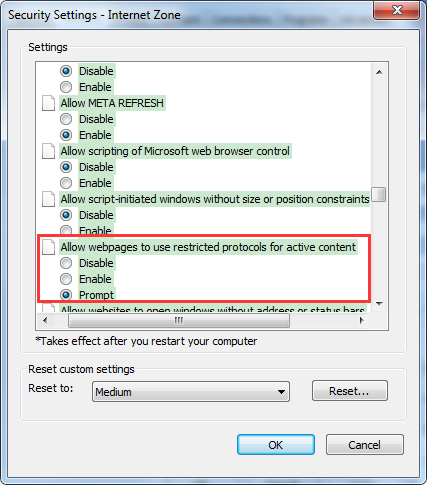
Task: Click the horizontal scrollbar thumb
Action: coord(179,320)
